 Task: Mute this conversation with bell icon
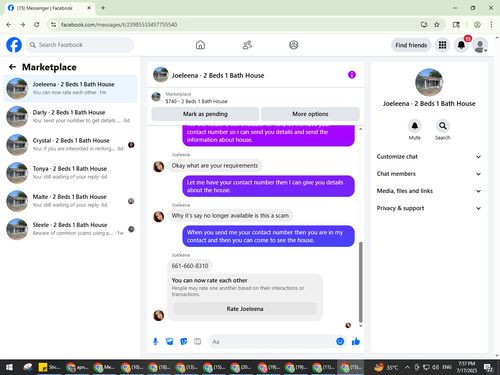tap(415, 126)
